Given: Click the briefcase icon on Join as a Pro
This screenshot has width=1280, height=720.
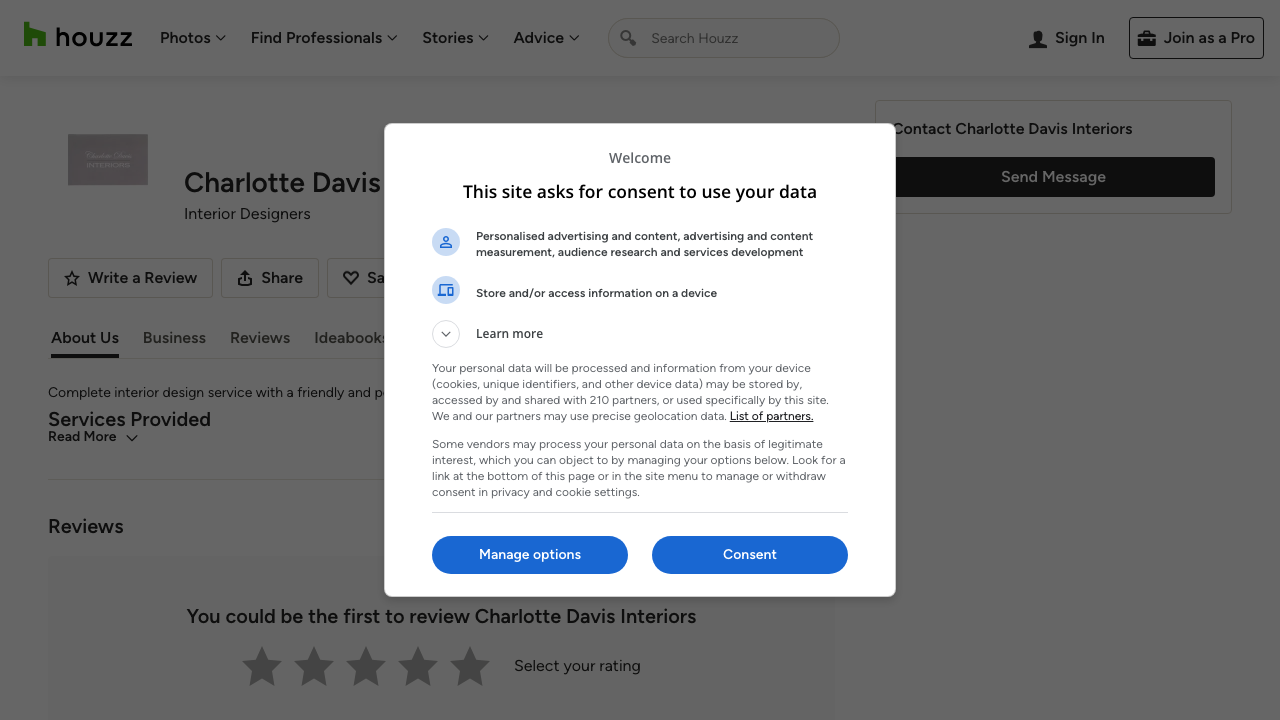Looking at the screenshot, I should (x=1146, y=38).
